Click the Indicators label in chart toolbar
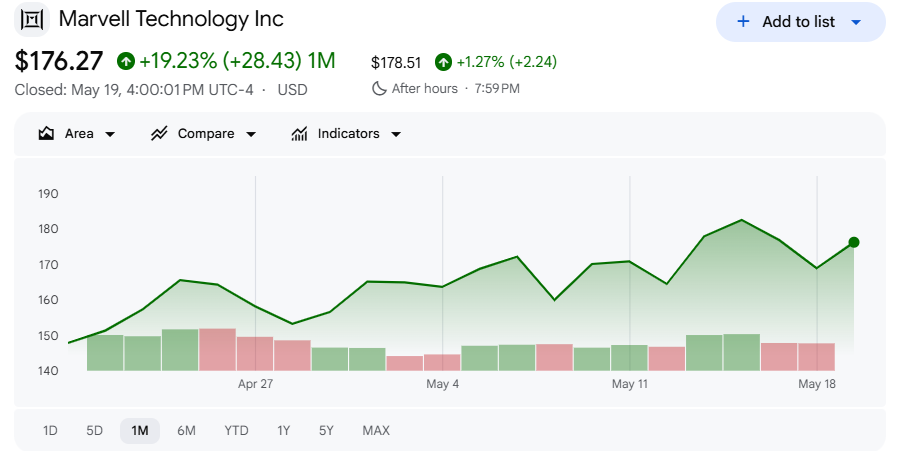Image resolution: width=898 pixels, height=451 pixels. 349,134
